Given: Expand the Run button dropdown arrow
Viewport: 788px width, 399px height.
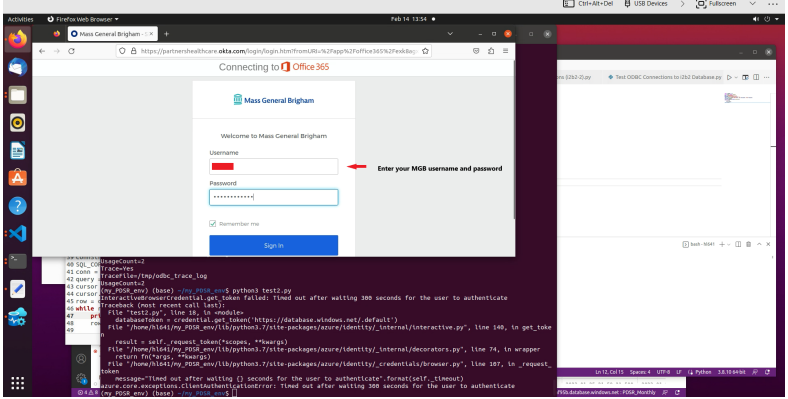Looking at the screenshot, I should [736, 77].
